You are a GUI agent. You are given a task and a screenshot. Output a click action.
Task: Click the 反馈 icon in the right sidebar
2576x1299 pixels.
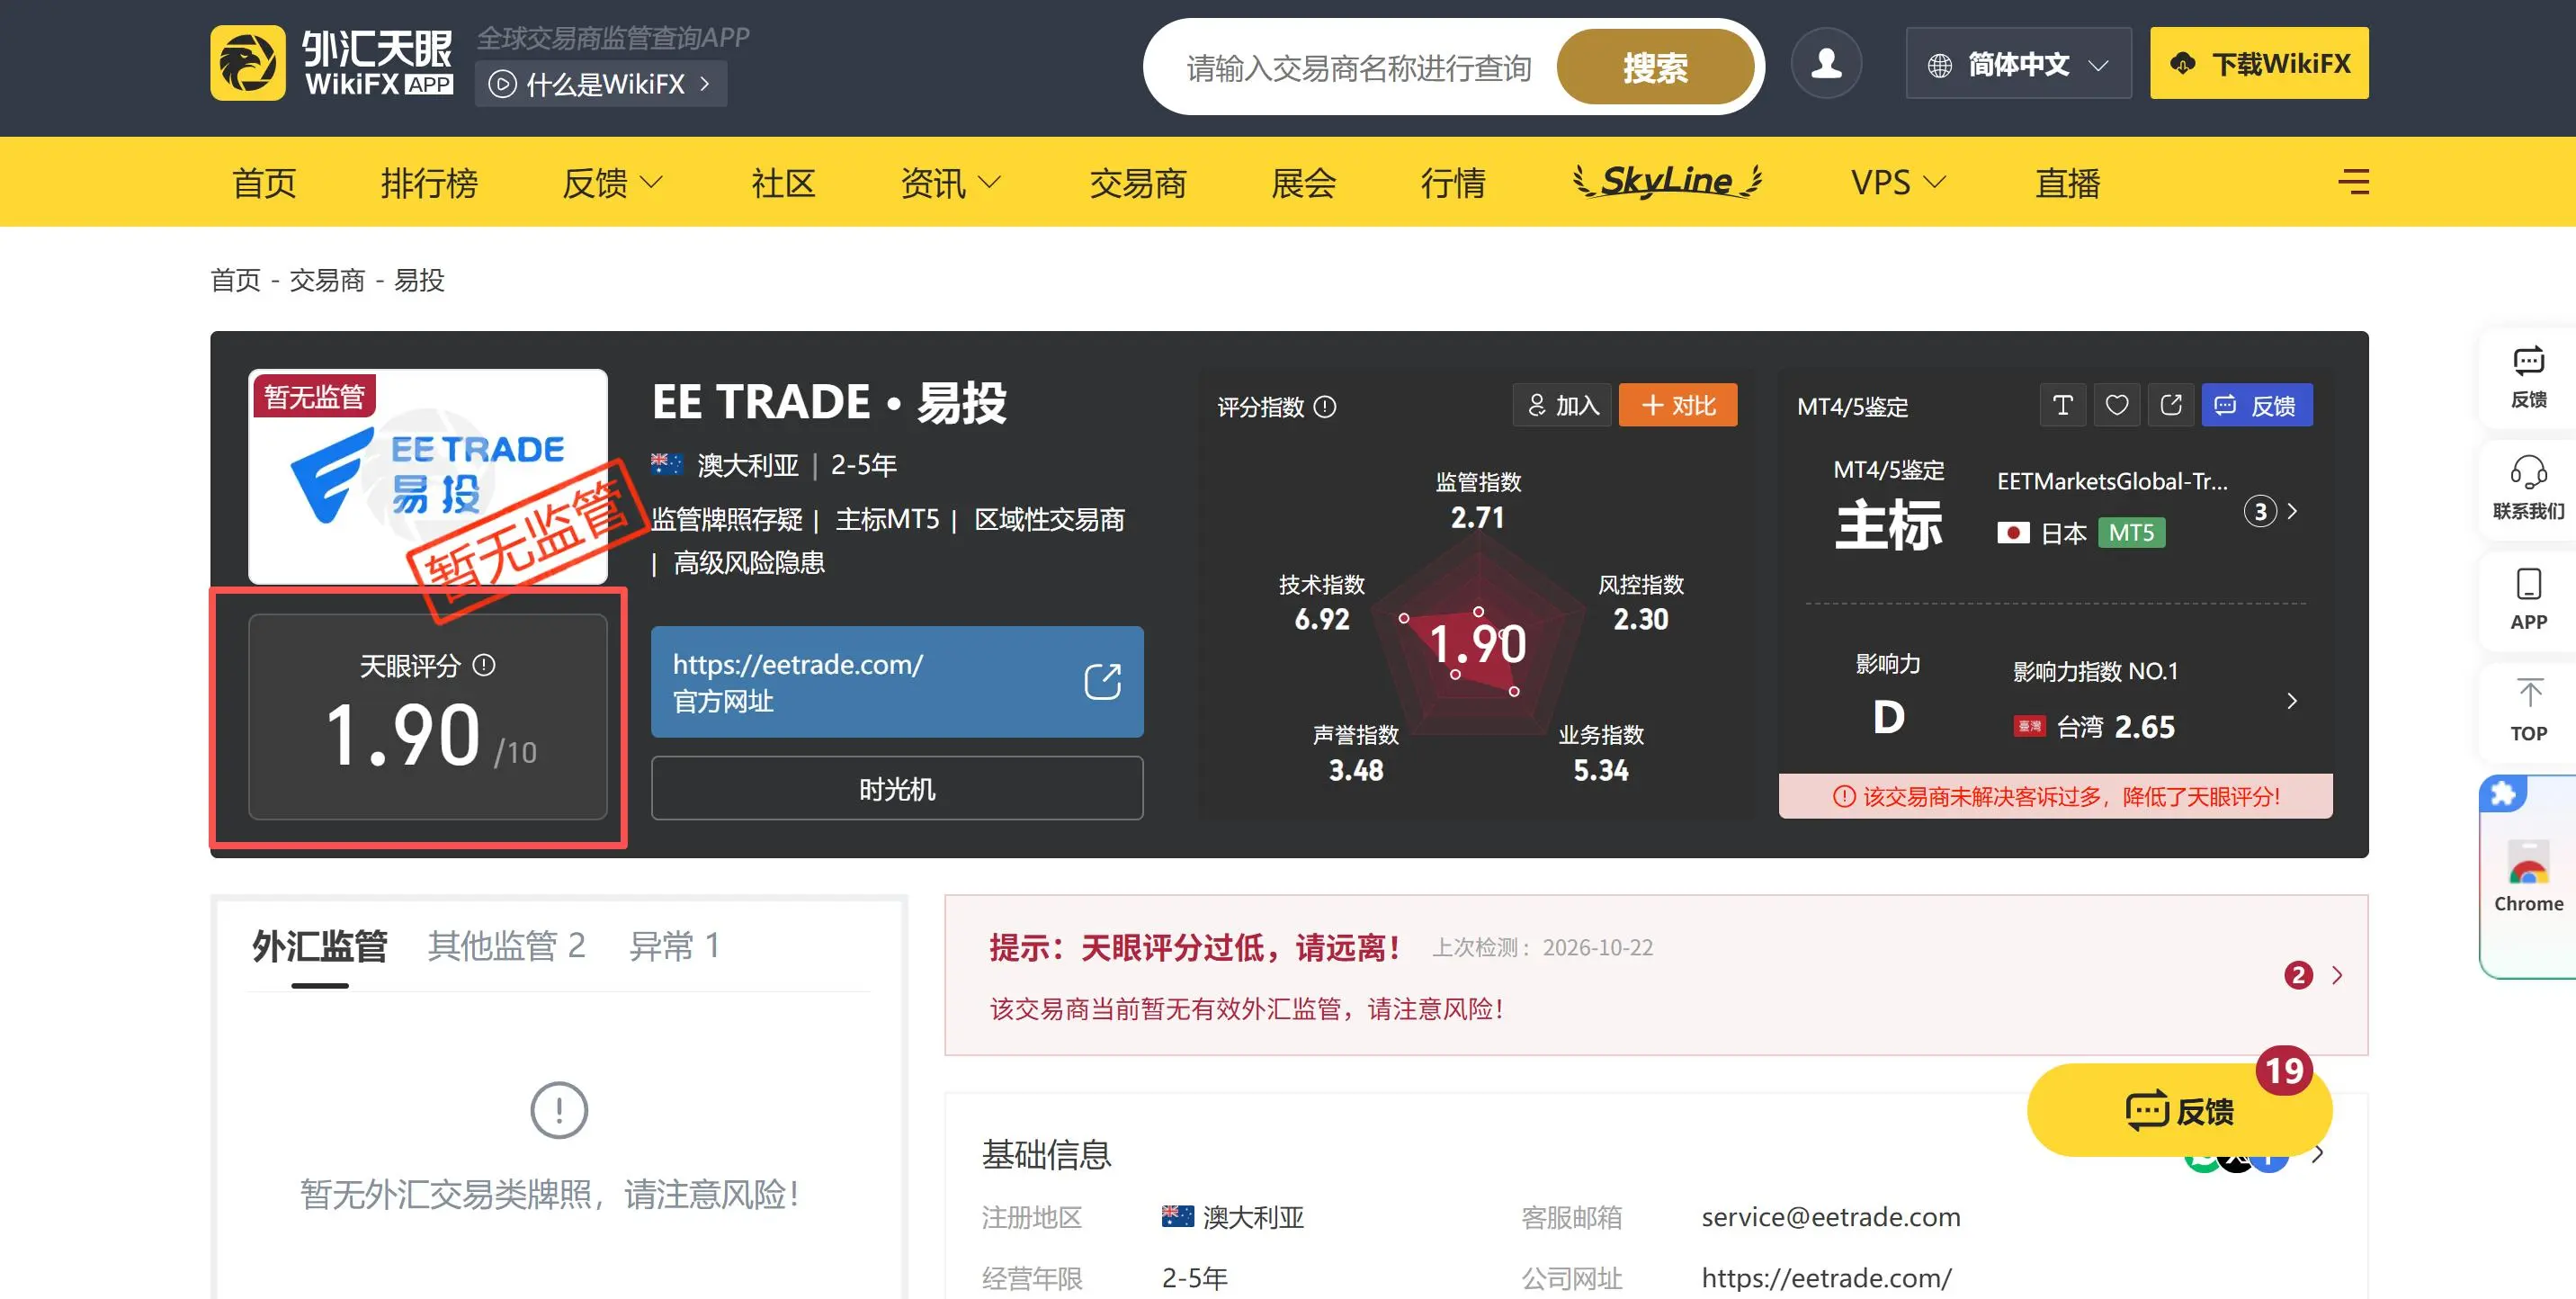2528,376
